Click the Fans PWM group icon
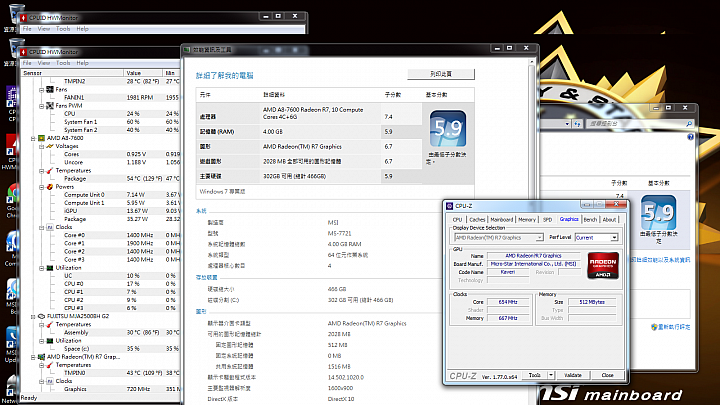Screen dimensions: 720x405 tap(50, 106)
